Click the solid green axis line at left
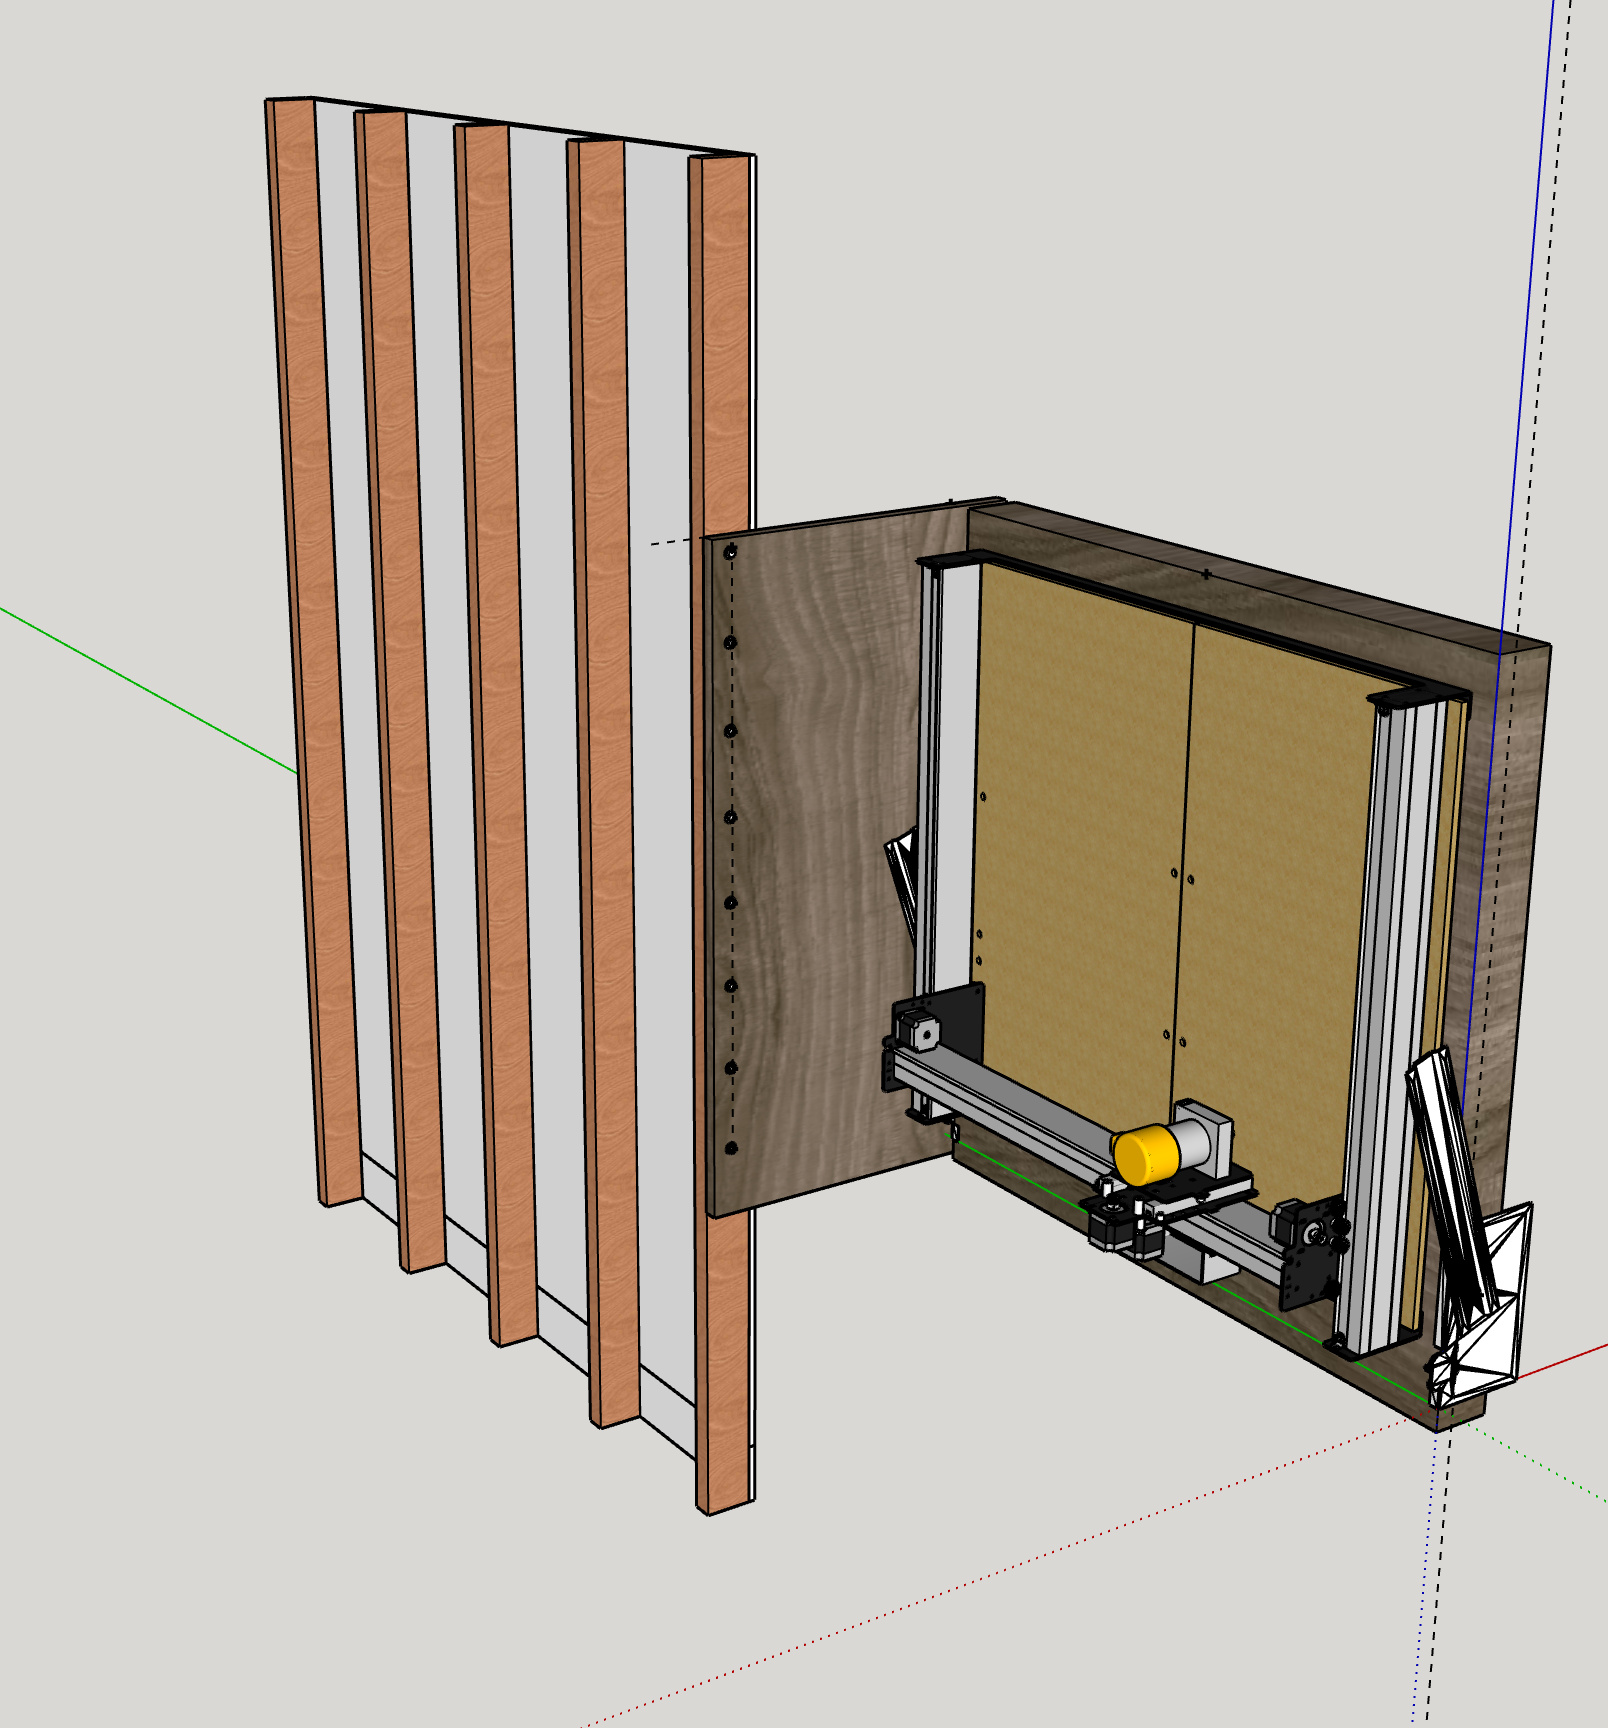Image resolution: width=1608 pixels, height=1728 pixels. coord(150,690)
